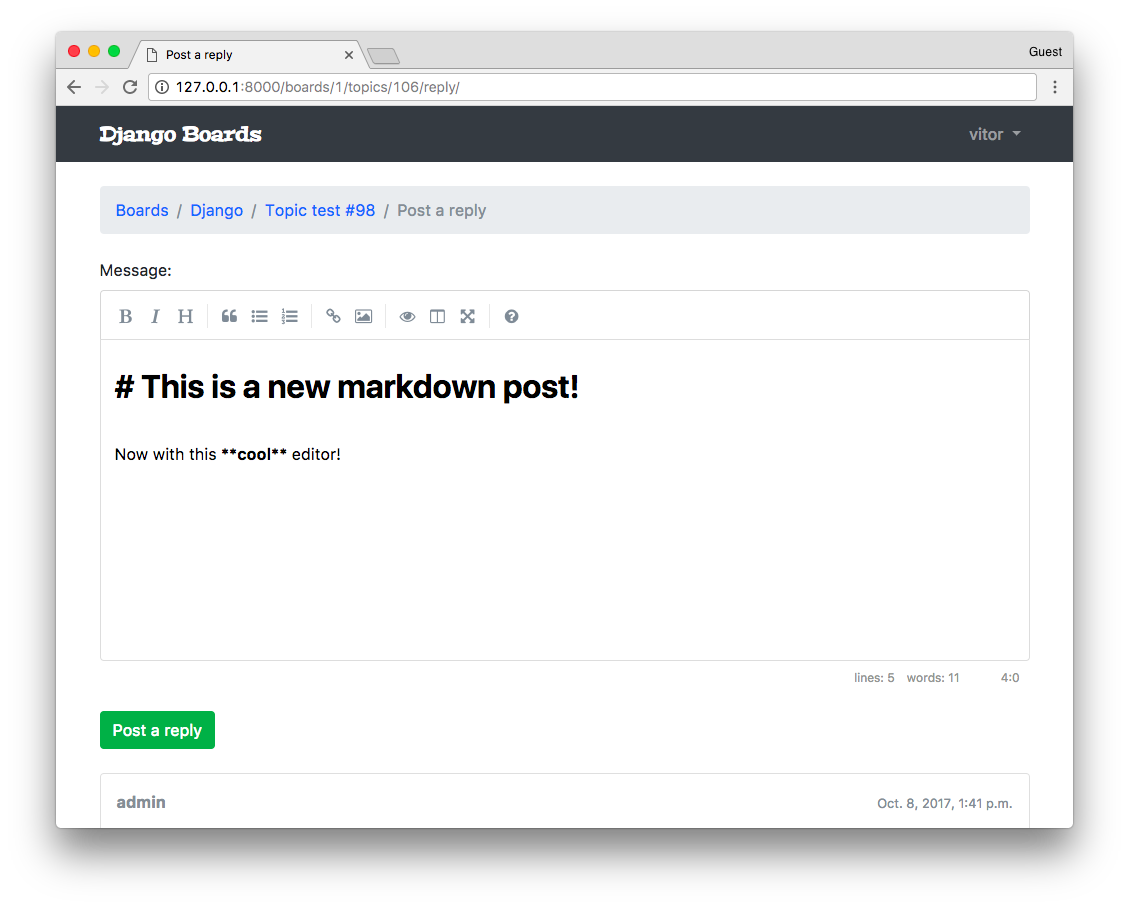
Task: Open the vitor user dropdown menu
Action: pos(994,135)
